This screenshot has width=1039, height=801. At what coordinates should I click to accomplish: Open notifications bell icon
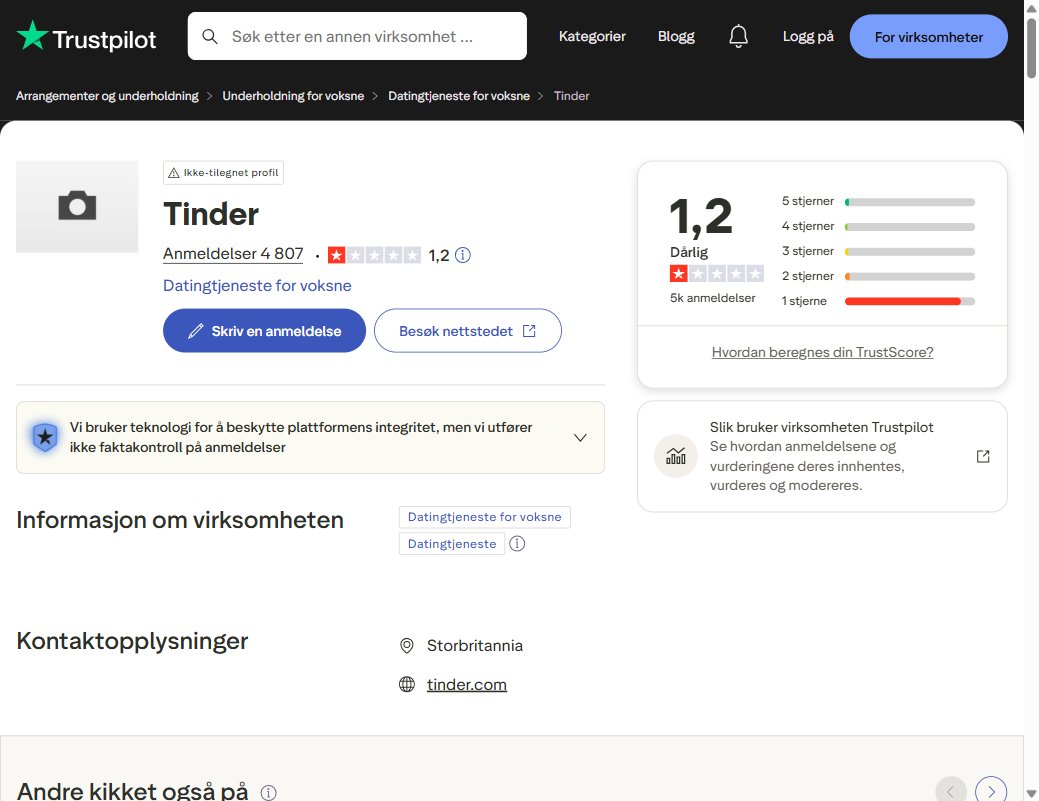click(x=738, y=36)
